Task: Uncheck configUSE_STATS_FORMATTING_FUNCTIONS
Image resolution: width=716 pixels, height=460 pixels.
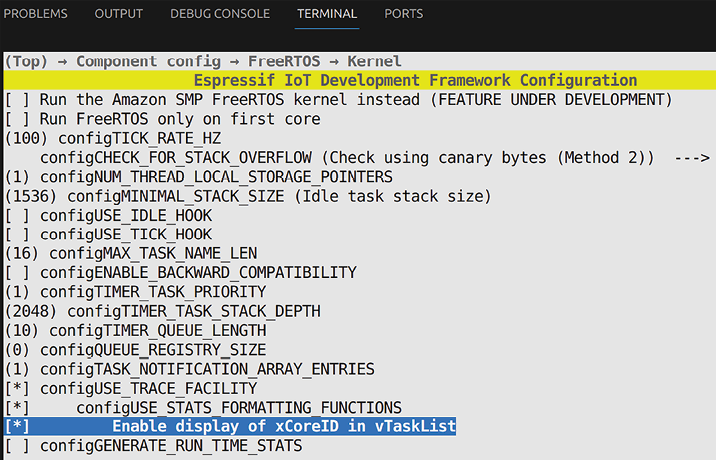Action: click(17, 407)
